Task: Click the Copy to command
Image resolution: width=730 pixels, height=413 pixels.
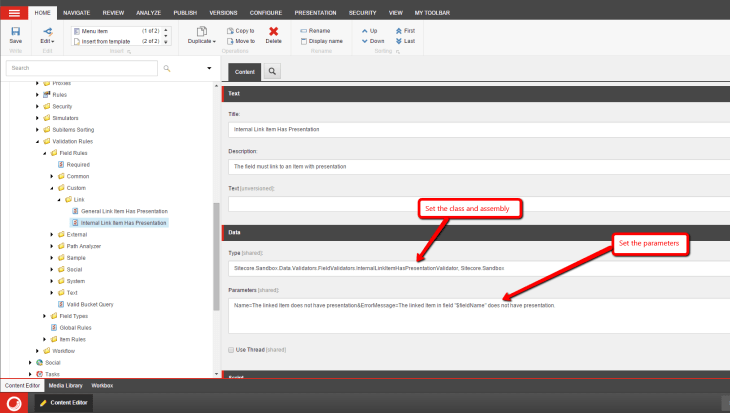Action: [240, 31]
